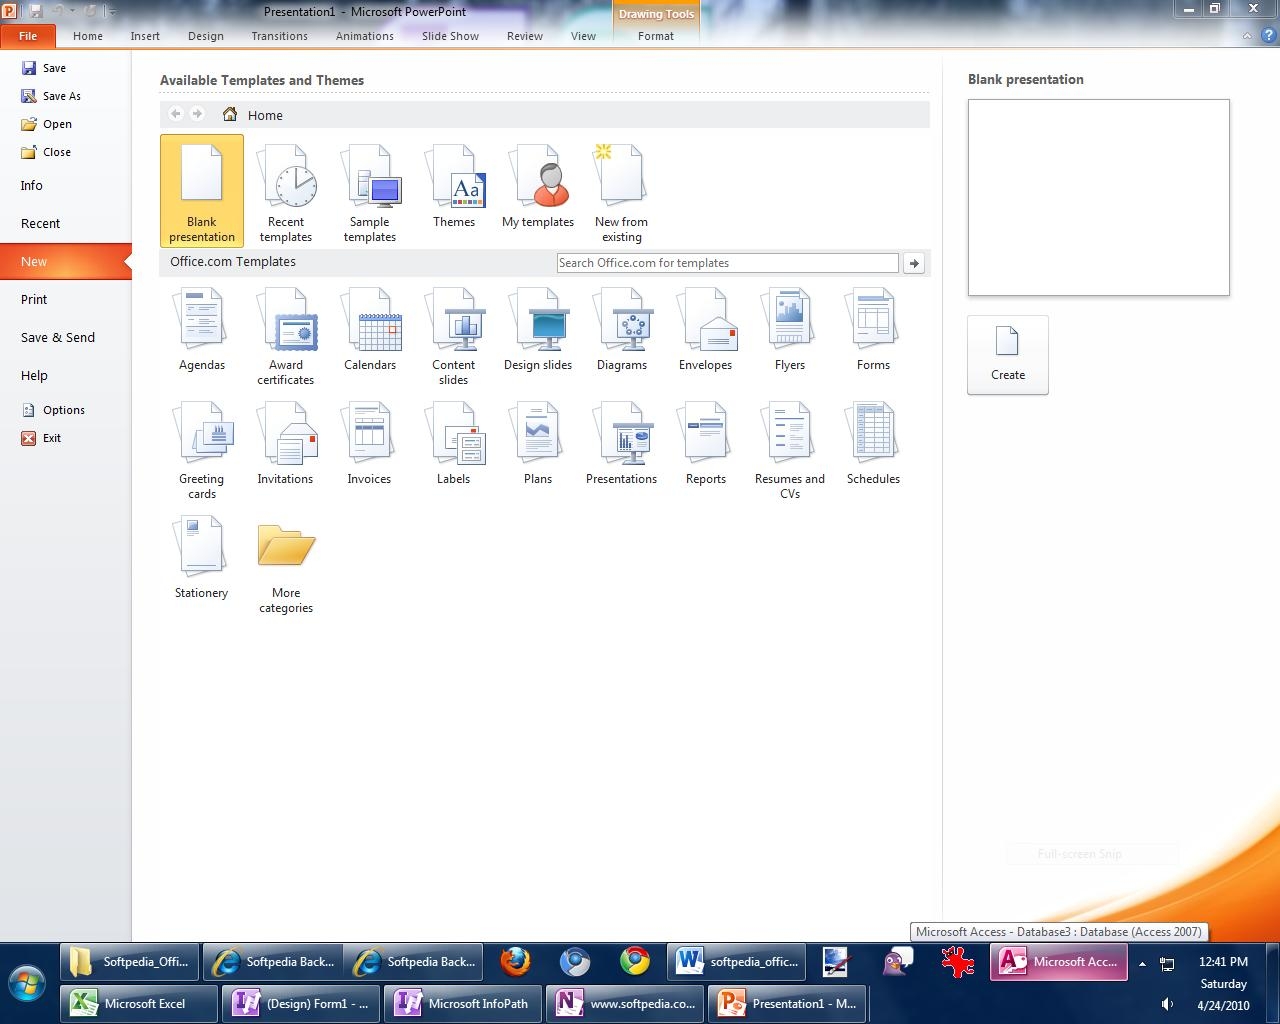Show hidden system tray icons
The image size is (1280, 1024).
(x=1142, y=964)
